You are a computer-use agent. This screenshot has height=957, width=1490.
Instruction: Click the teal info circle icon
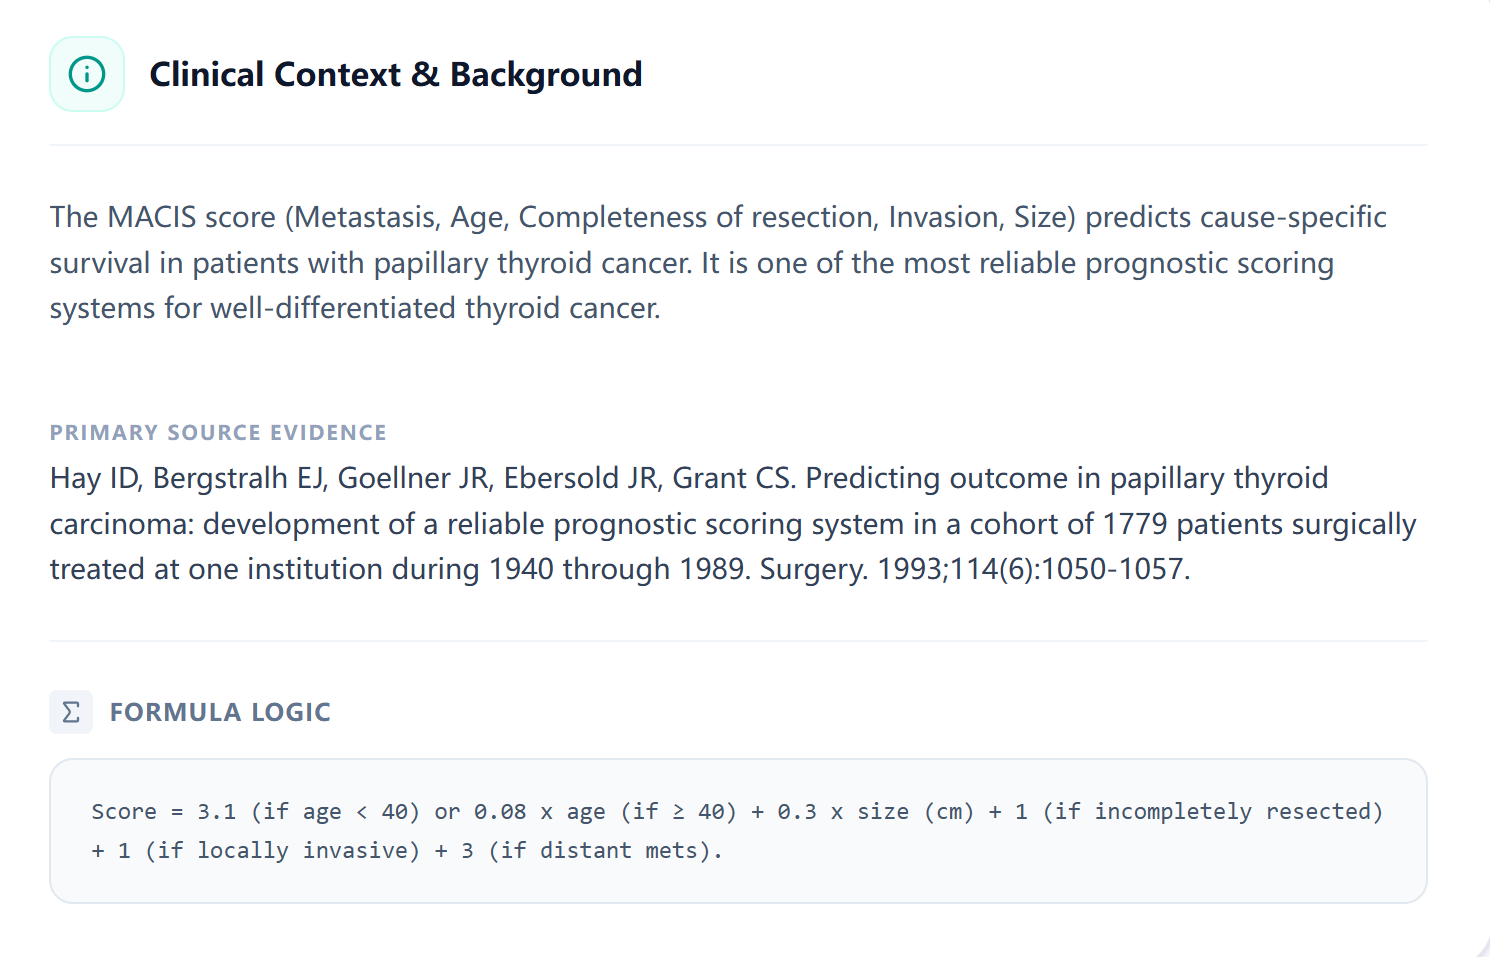click(x=87, y=74)
